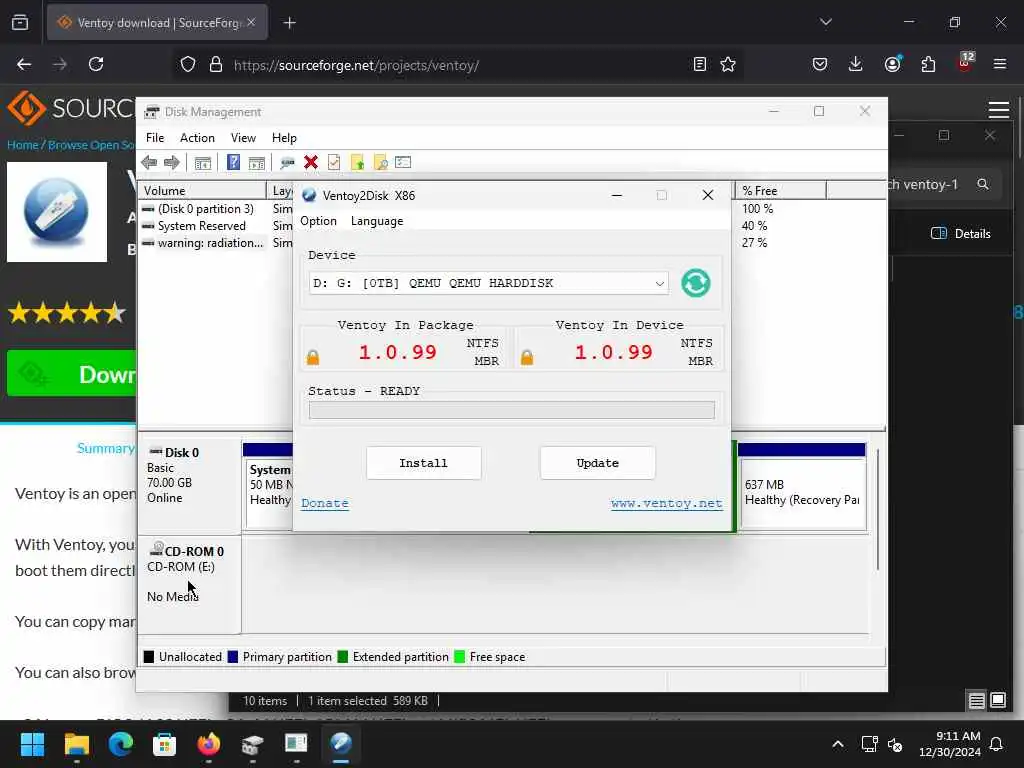The image size is (1024, 768).
Task: Click the green Download button on SourceForge
Action: coord(72,374)
